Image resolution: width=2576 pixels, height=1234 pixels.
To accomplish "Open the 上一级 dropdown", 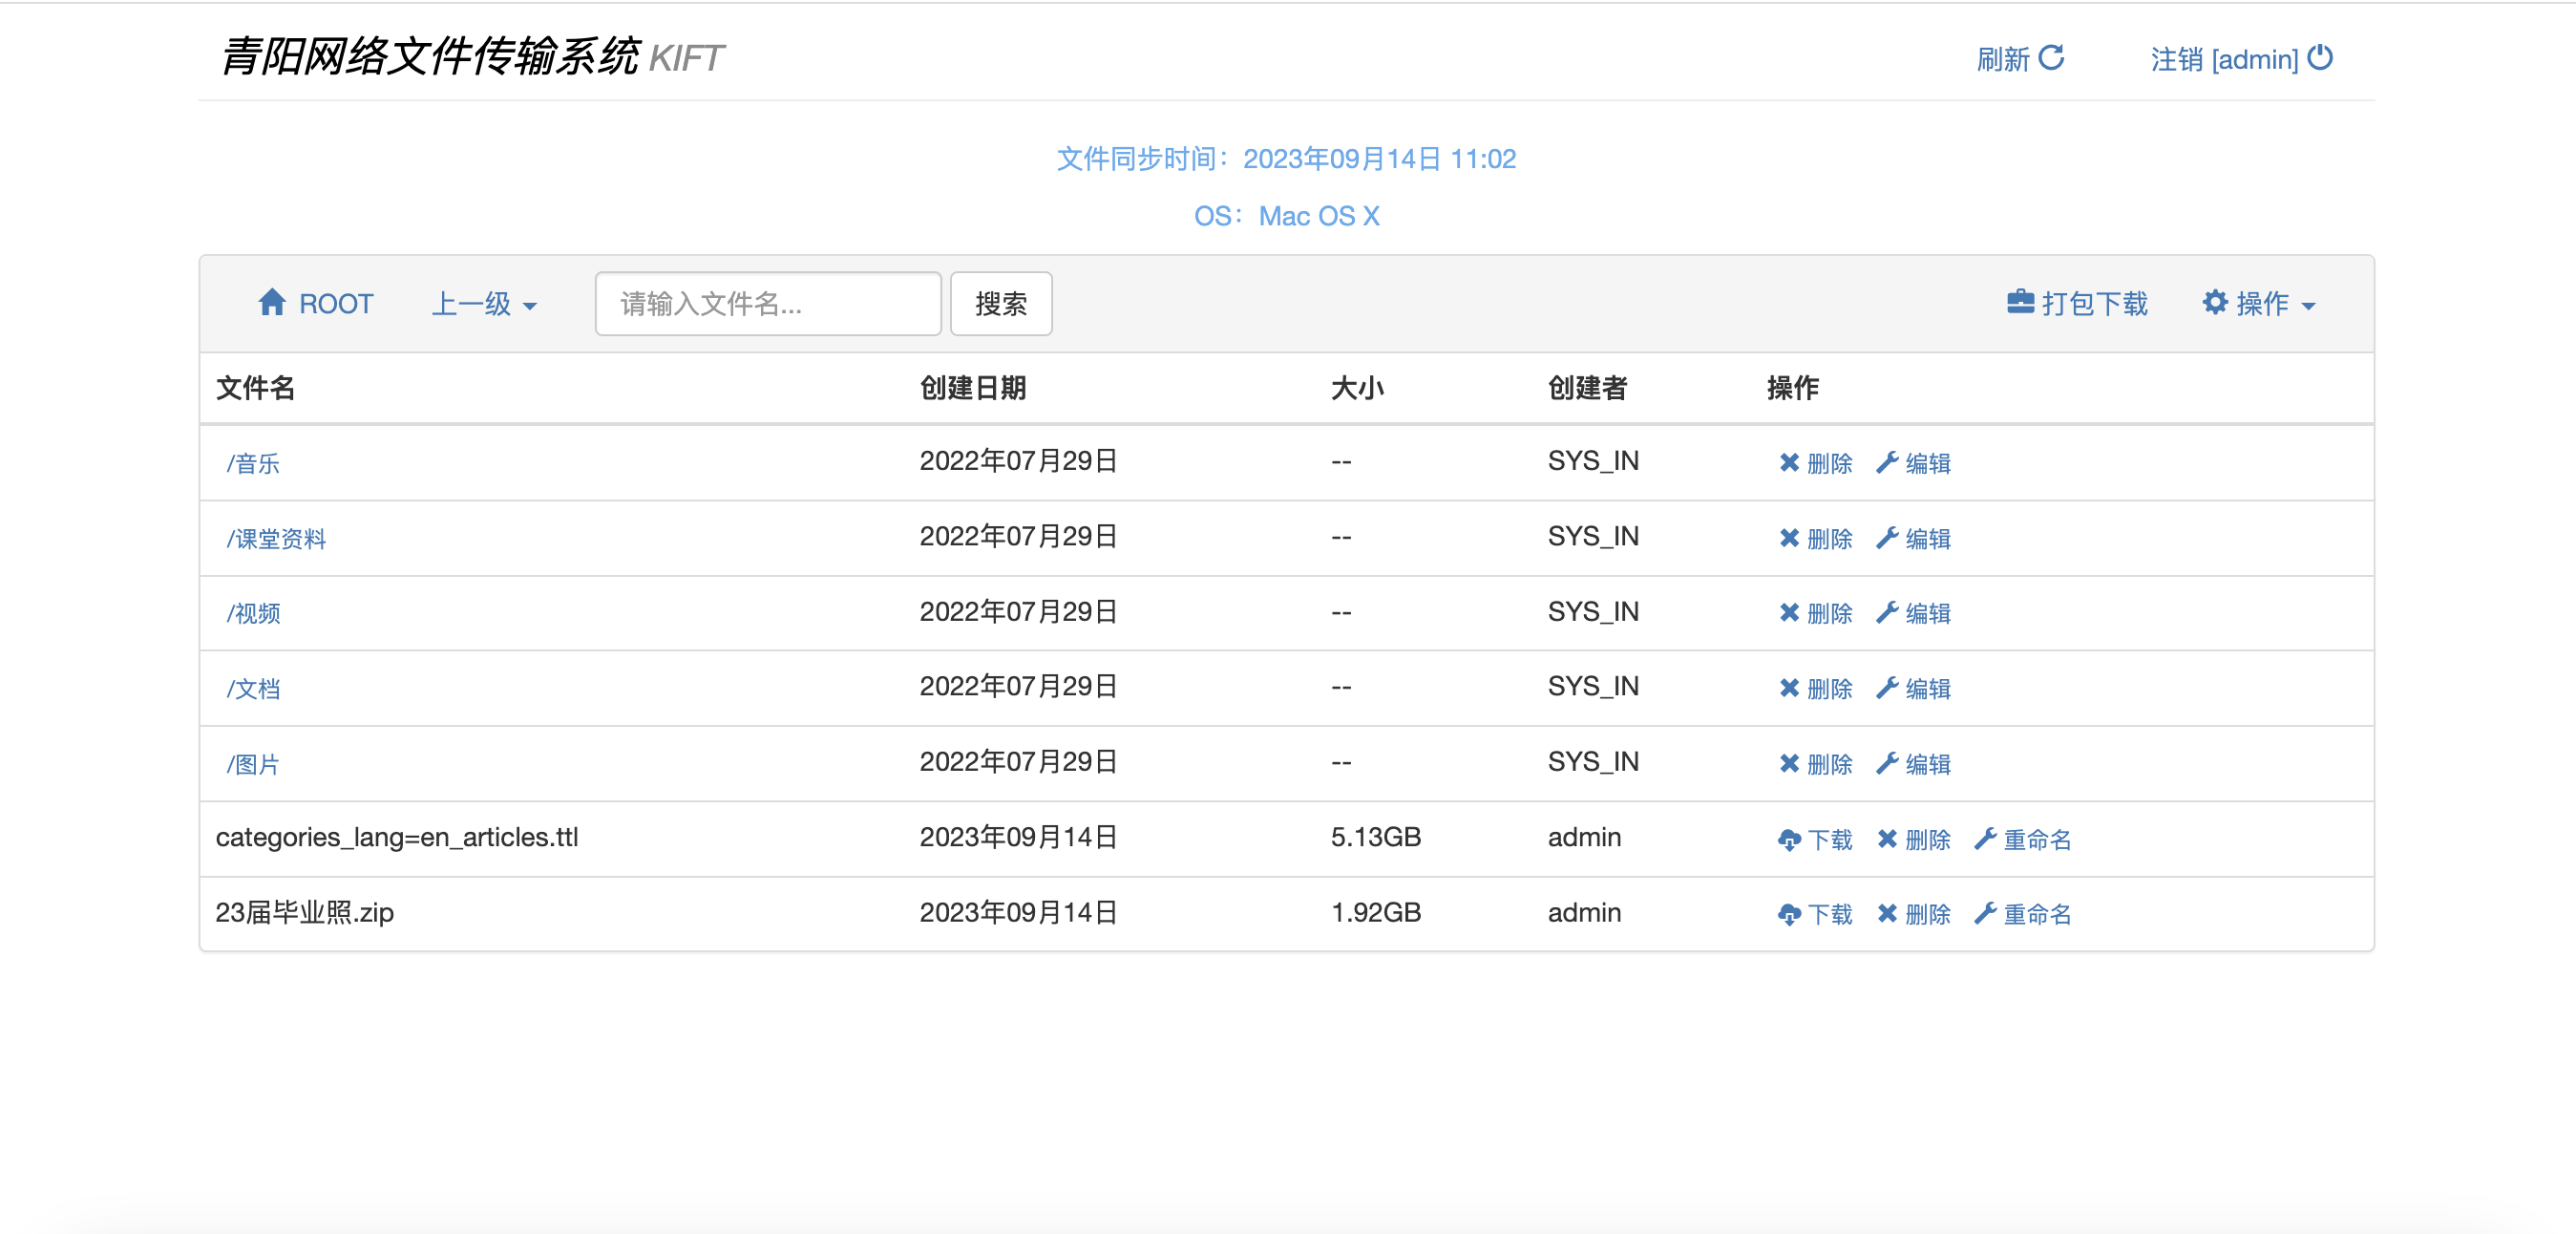I will pyautogui.click(x=484, y=303).
